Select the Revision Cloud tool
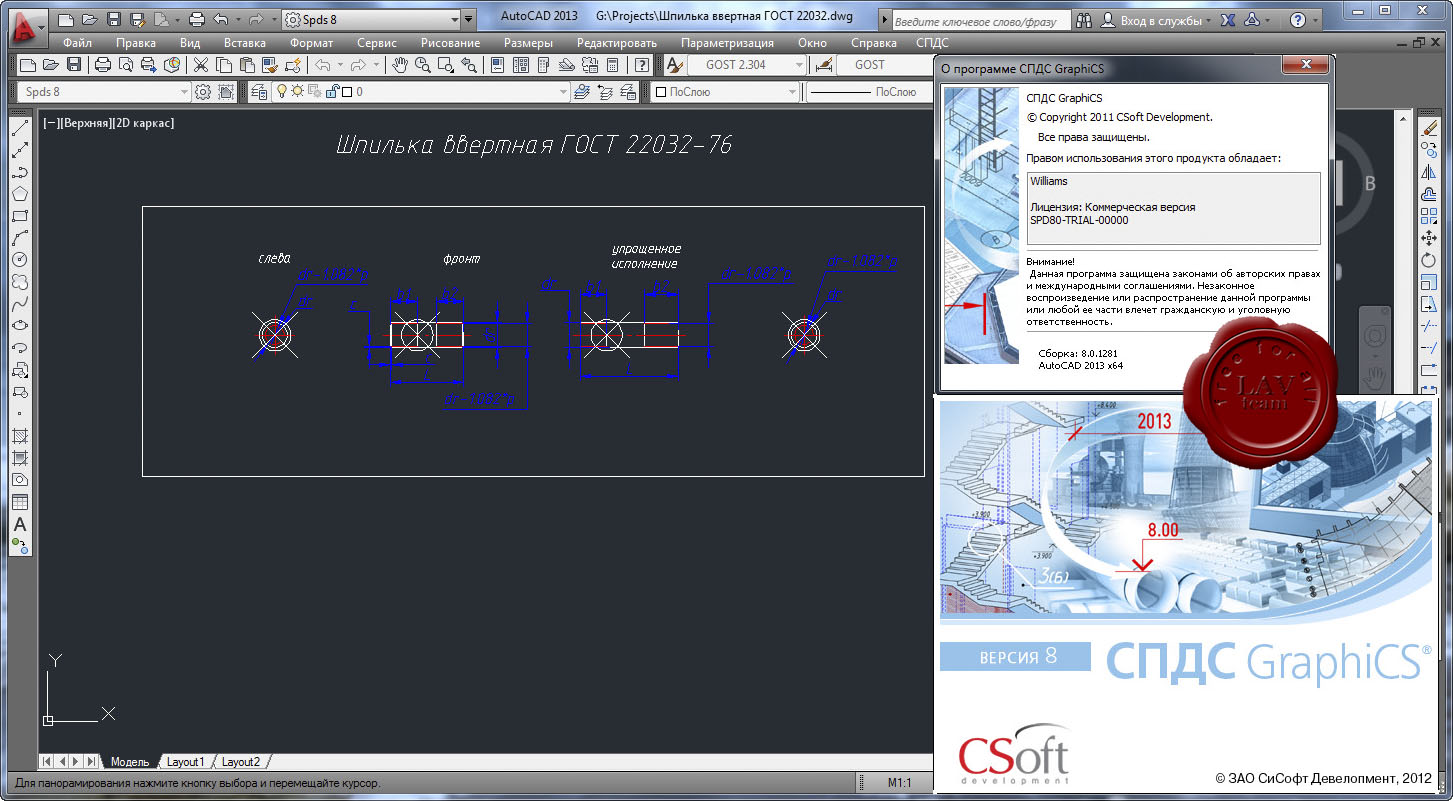This screenshot has height=801, width=1453. click(x=19, y=282)
